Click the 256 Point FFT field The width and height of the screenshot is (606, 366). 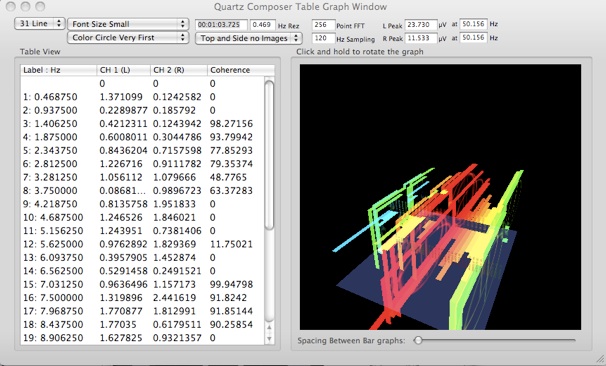click(323, 25)
